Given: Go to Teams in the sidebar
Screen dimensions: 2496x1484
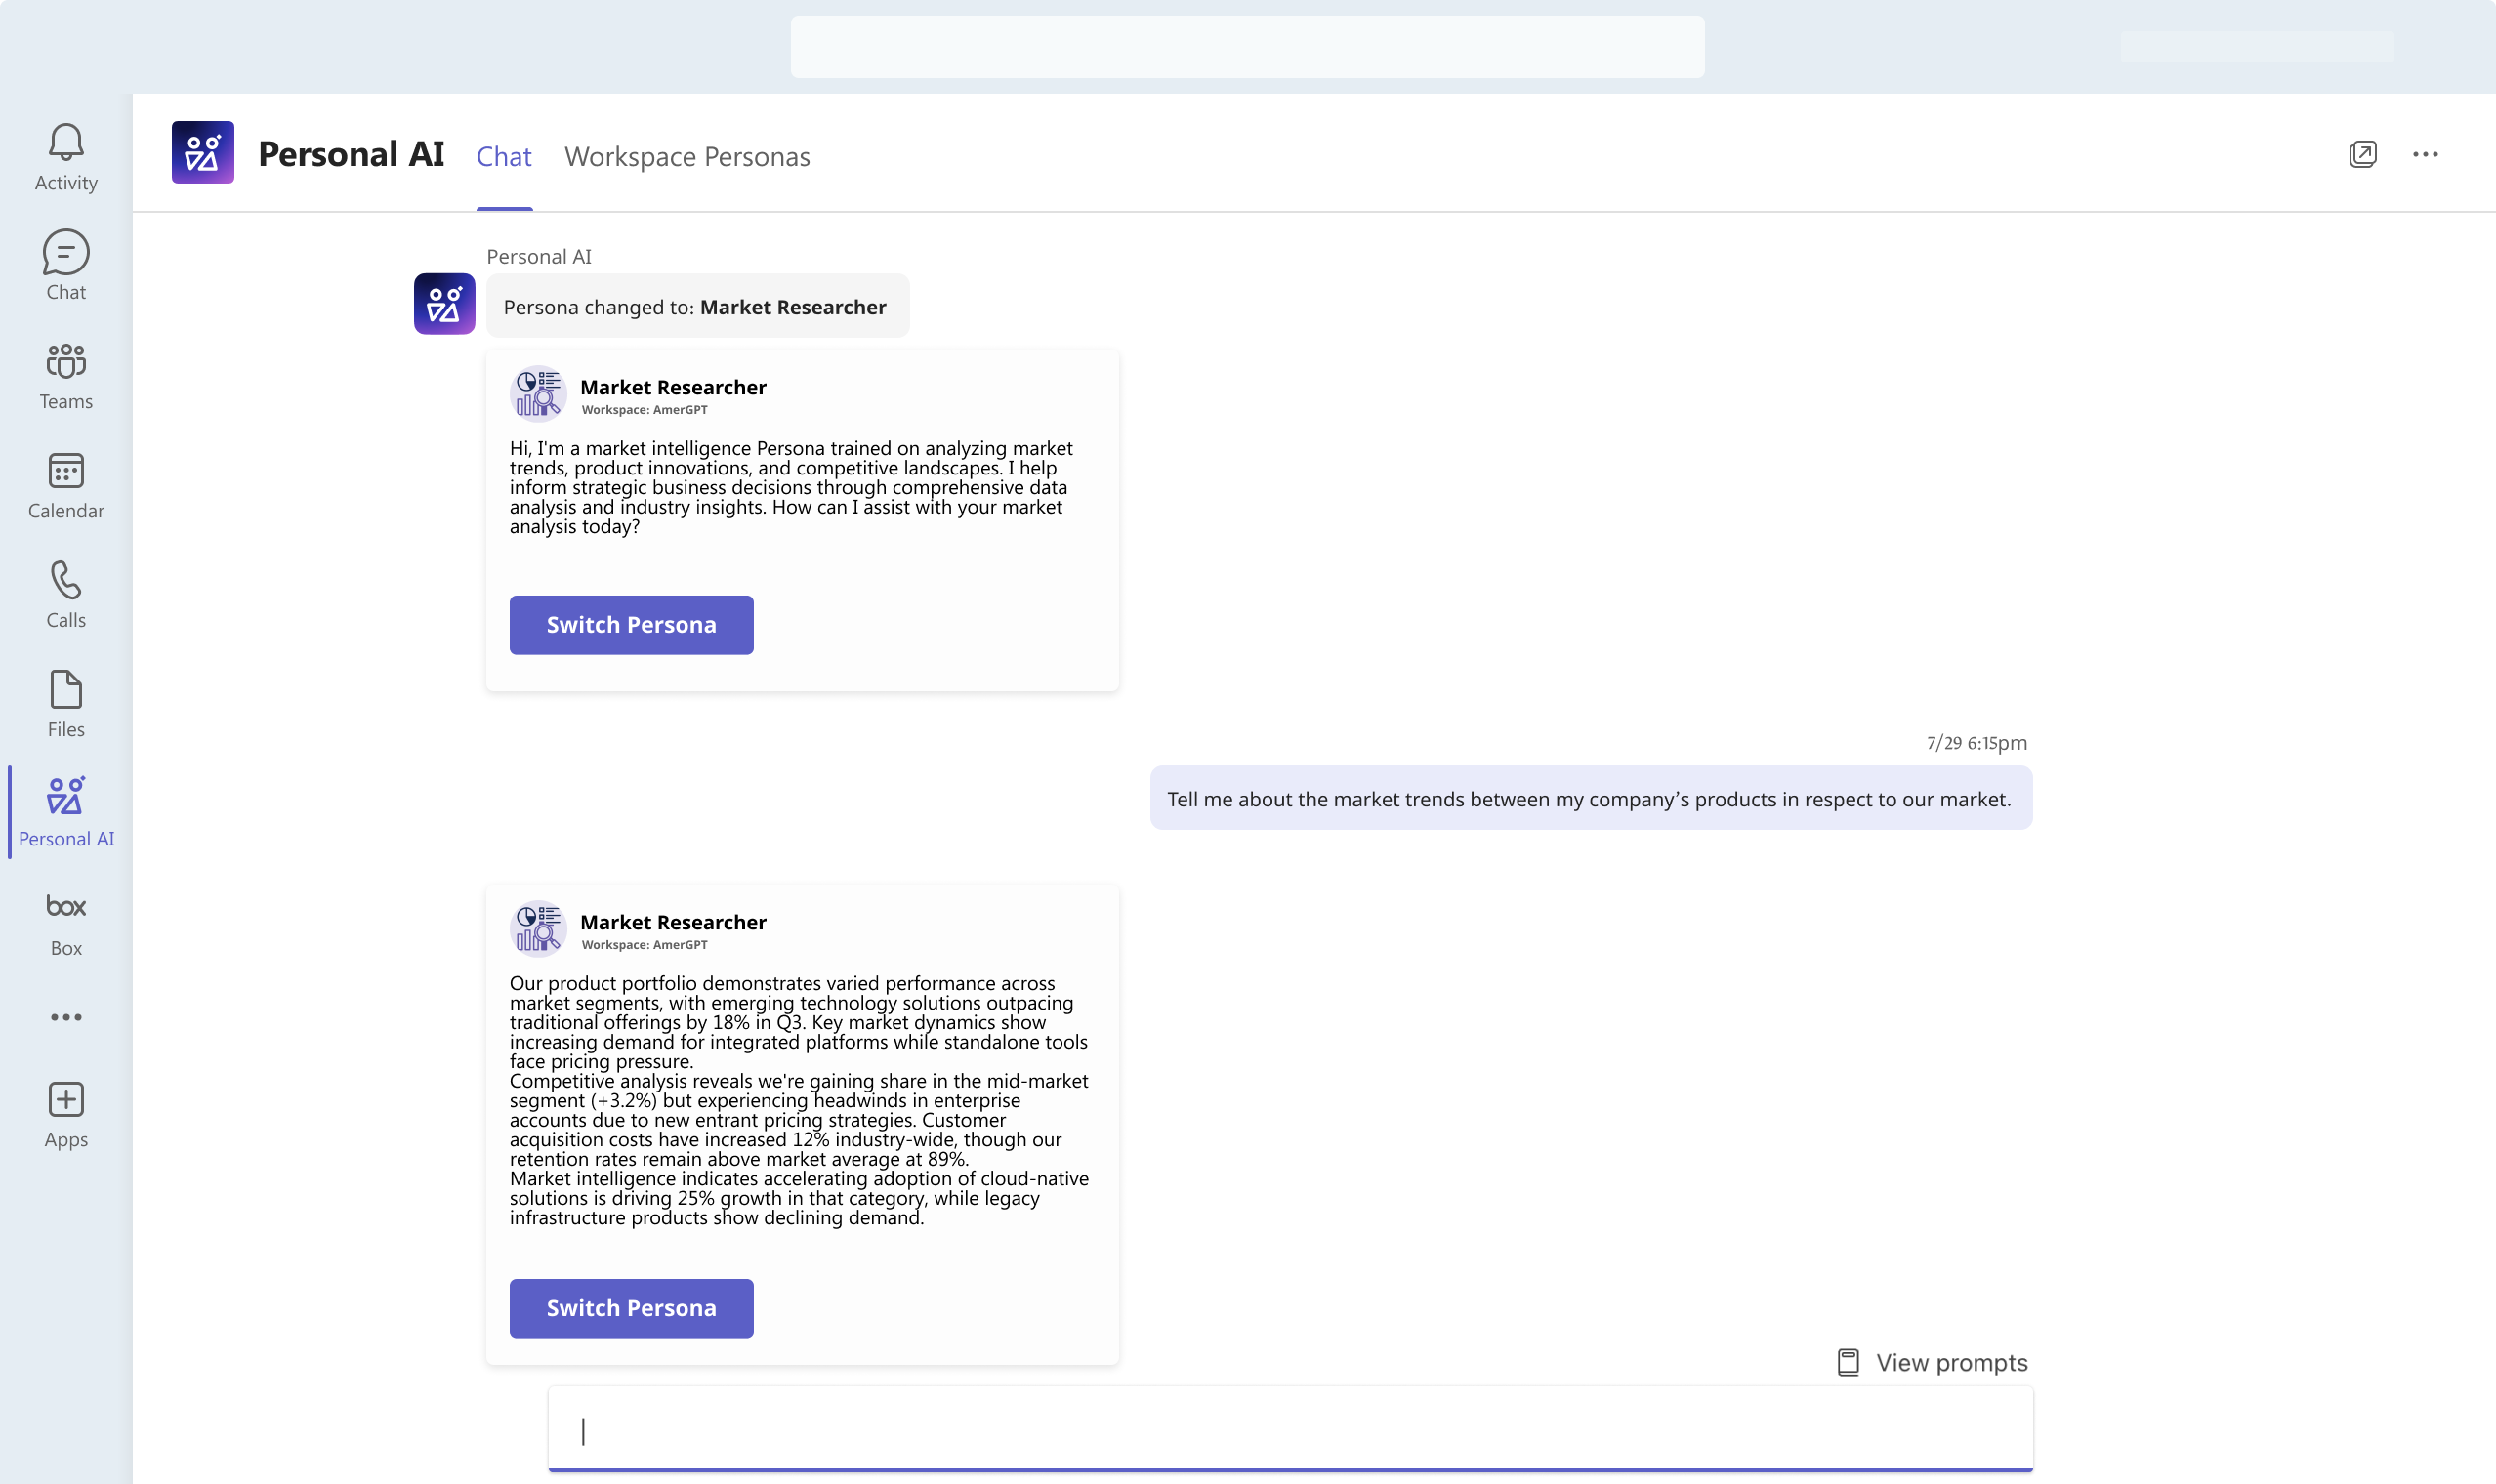Looking at the screenshot, I should [x=66, y=376].
